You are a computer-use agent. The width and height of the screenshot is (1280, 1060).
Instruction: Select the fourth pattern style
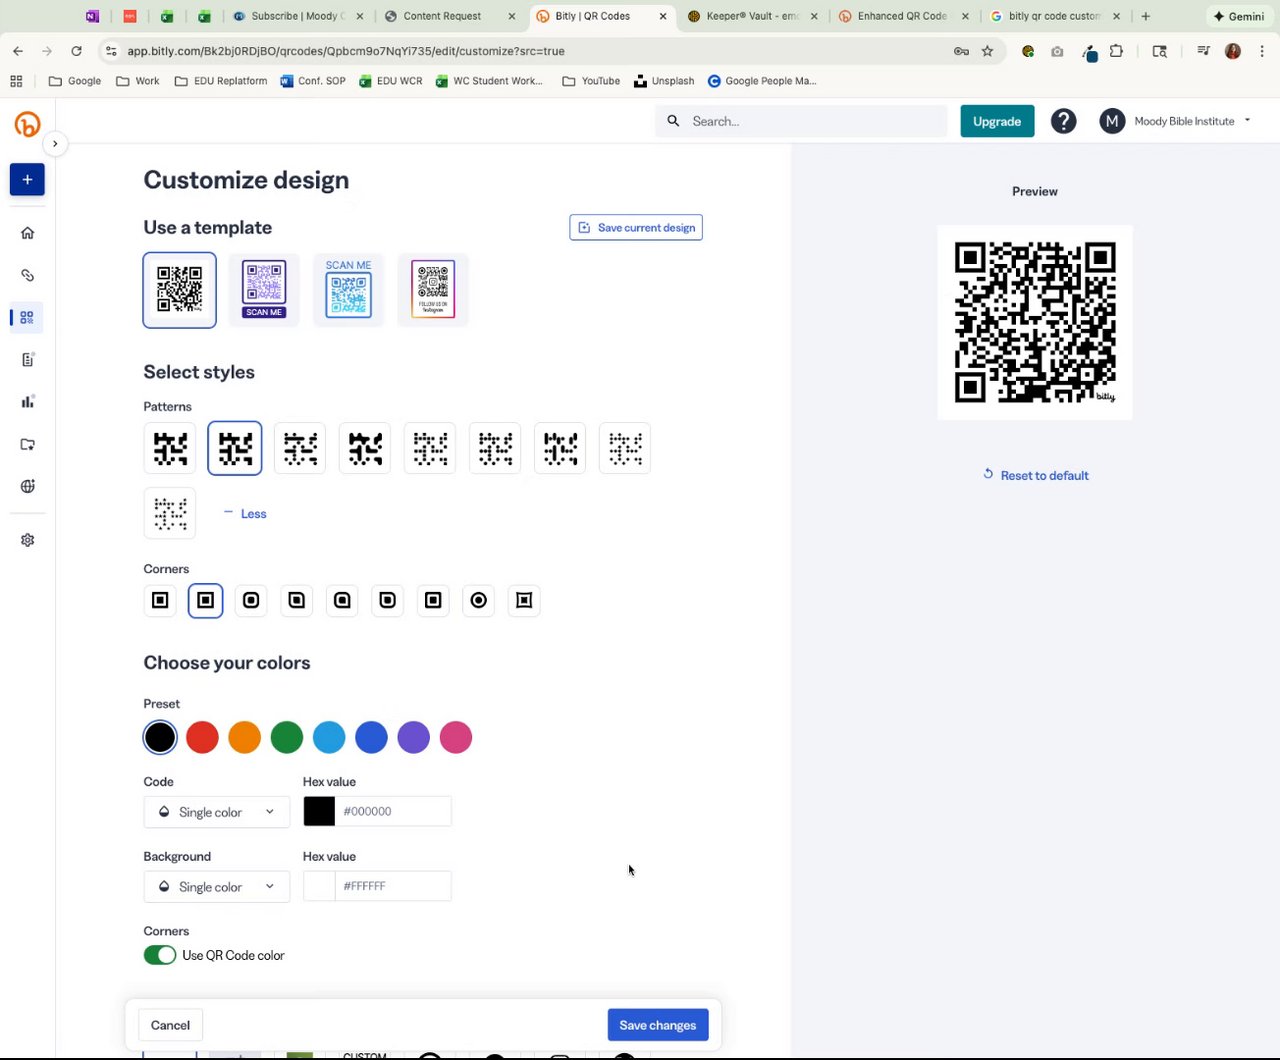click(x=365, y=448)
